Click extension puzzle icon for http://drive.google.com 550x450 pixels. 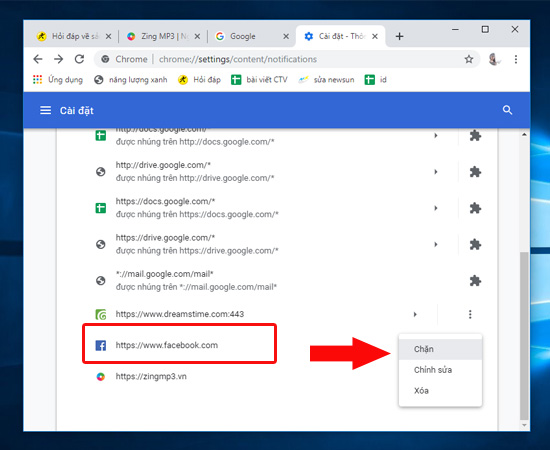coord(475,172)
